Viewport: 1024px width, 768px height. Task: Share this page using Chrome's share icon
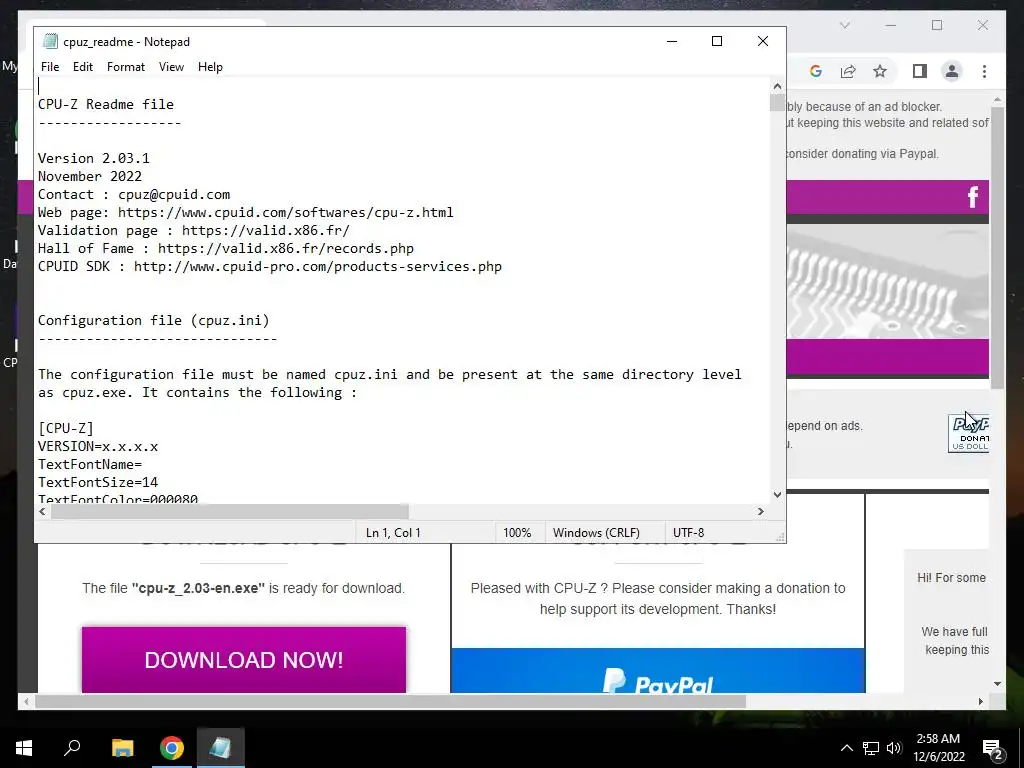click(848, 71)
